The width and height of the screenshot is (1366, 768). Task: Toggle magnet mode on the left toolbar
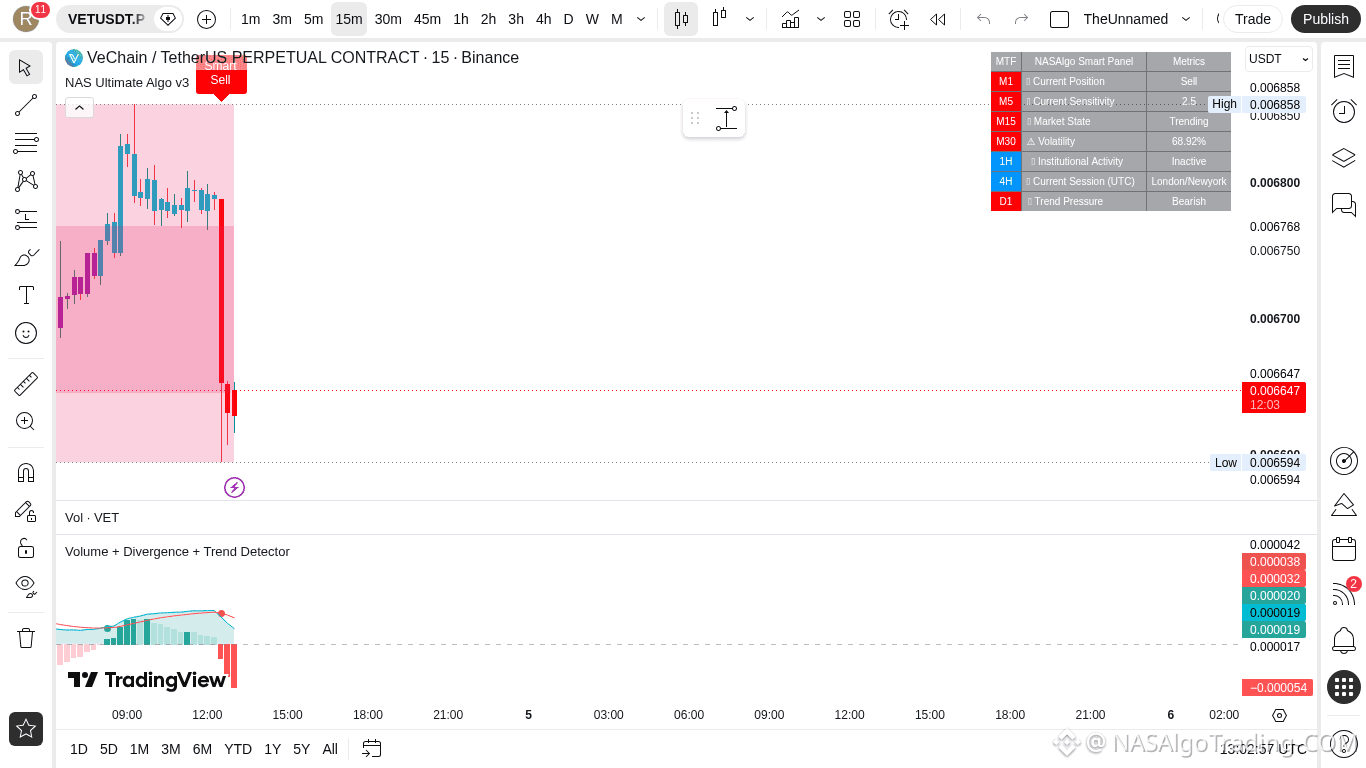coord(26,472)
